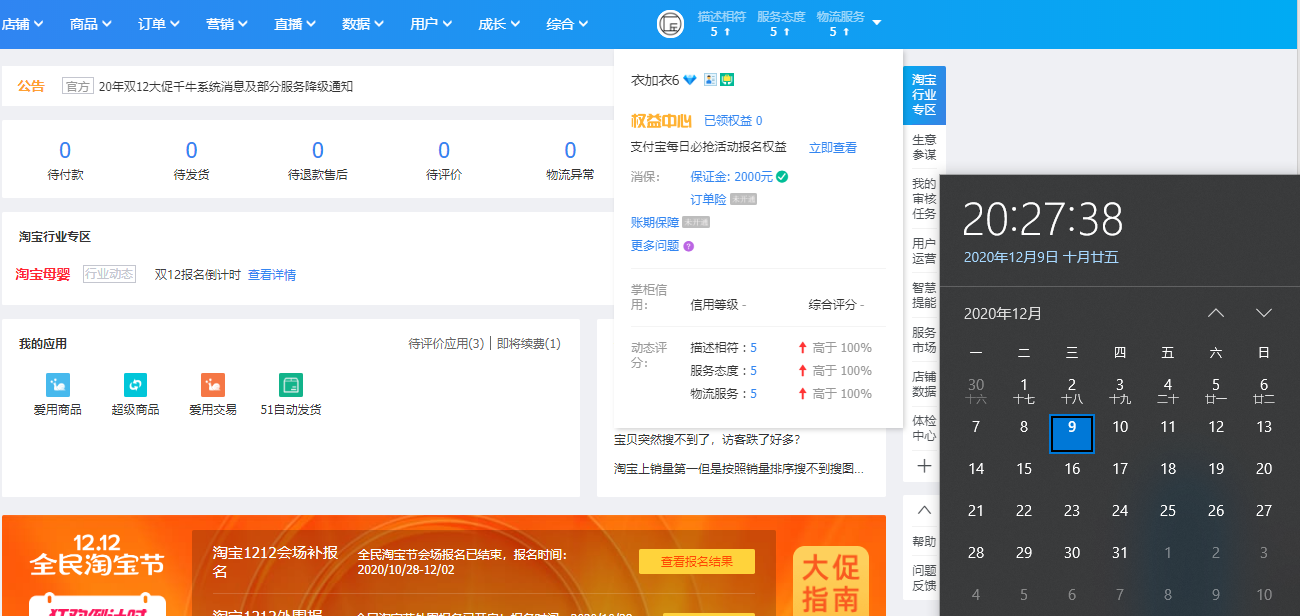Switch to 用户运营 in the sidebar
Image resolution: width=1300 pixels, height=616 pixels.
point(924,250)
